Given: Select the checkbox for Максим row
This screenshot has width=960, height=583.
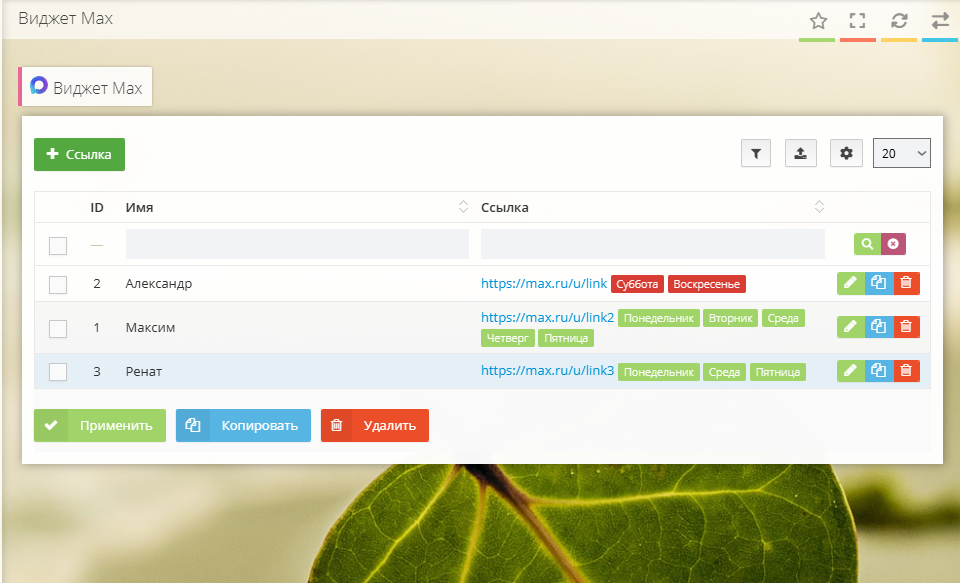Looking at the screenshot, I should [x=58, y=328].
